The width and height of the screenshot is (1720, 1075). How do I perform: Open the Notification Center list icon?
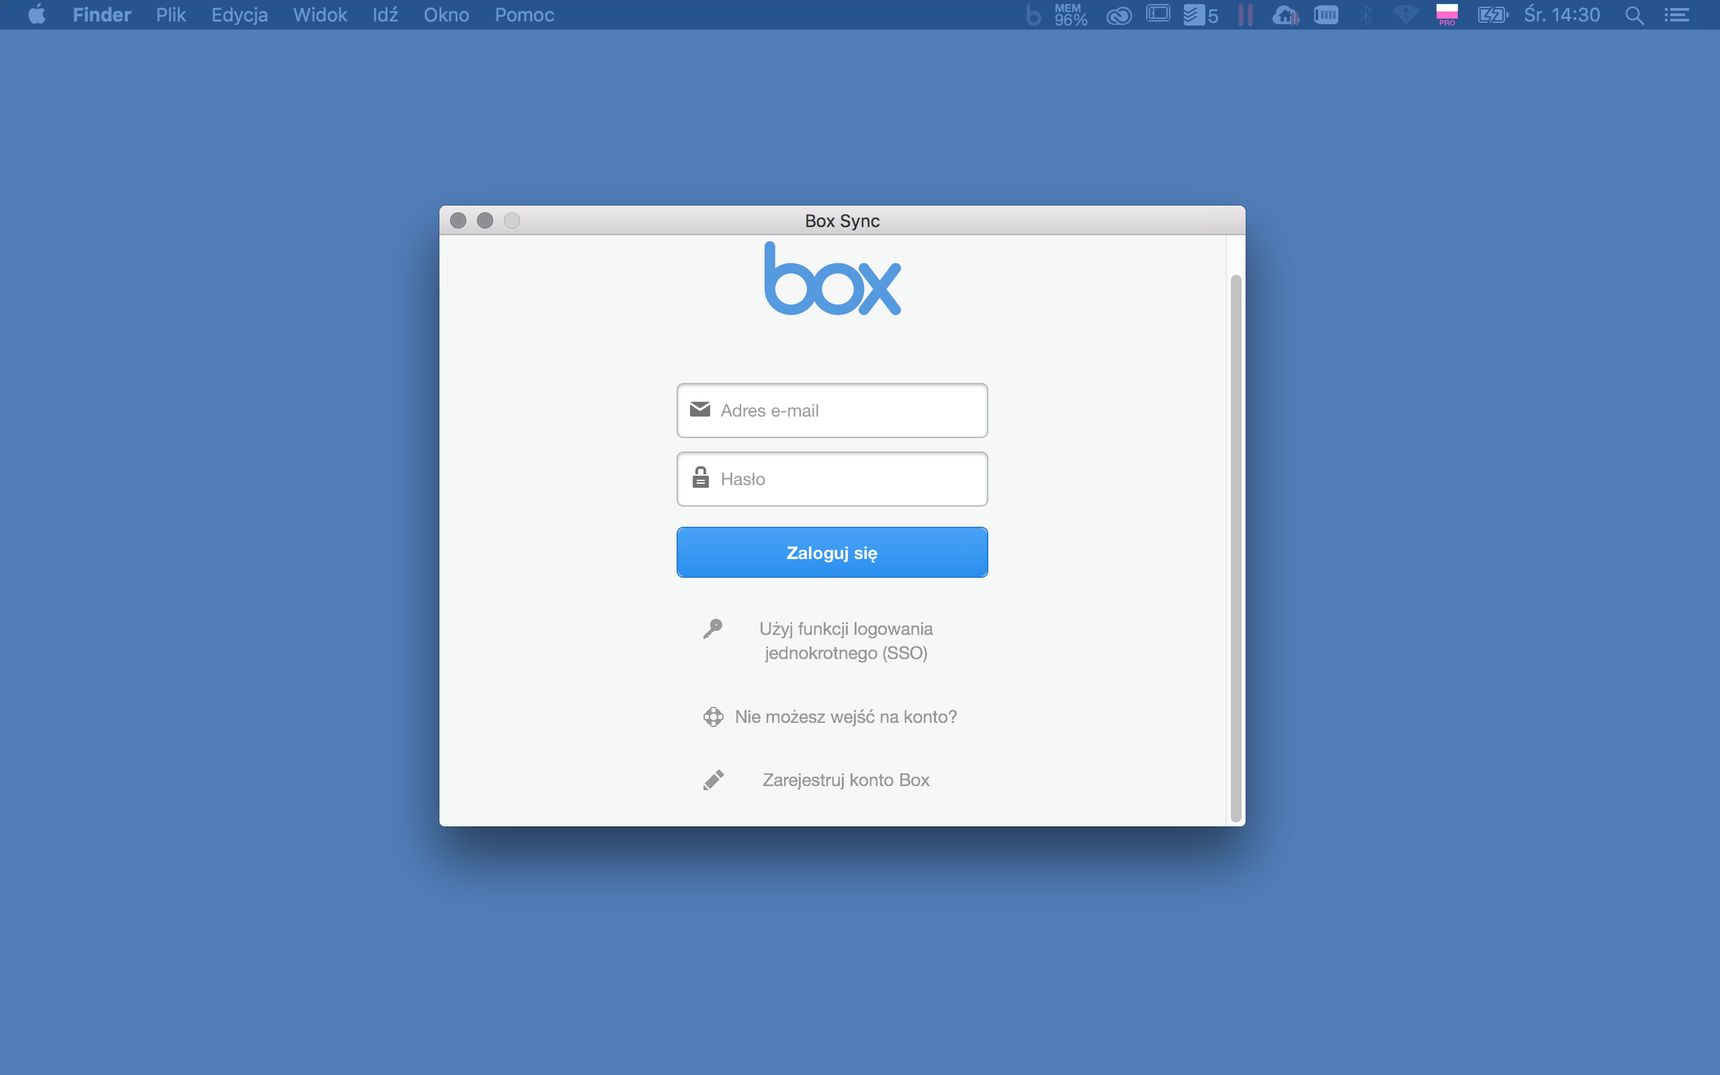tap(1677, 15)
